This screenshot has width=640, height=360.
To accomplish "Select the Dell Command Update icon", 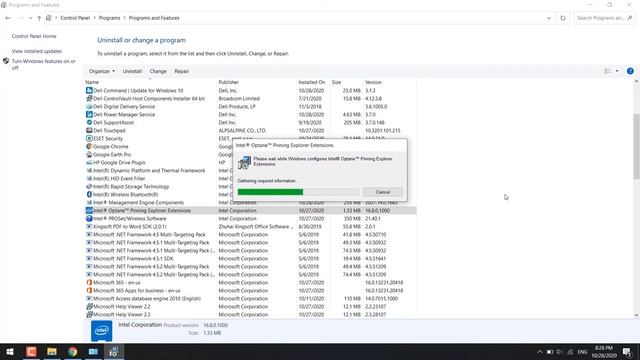I will [89, 90].
